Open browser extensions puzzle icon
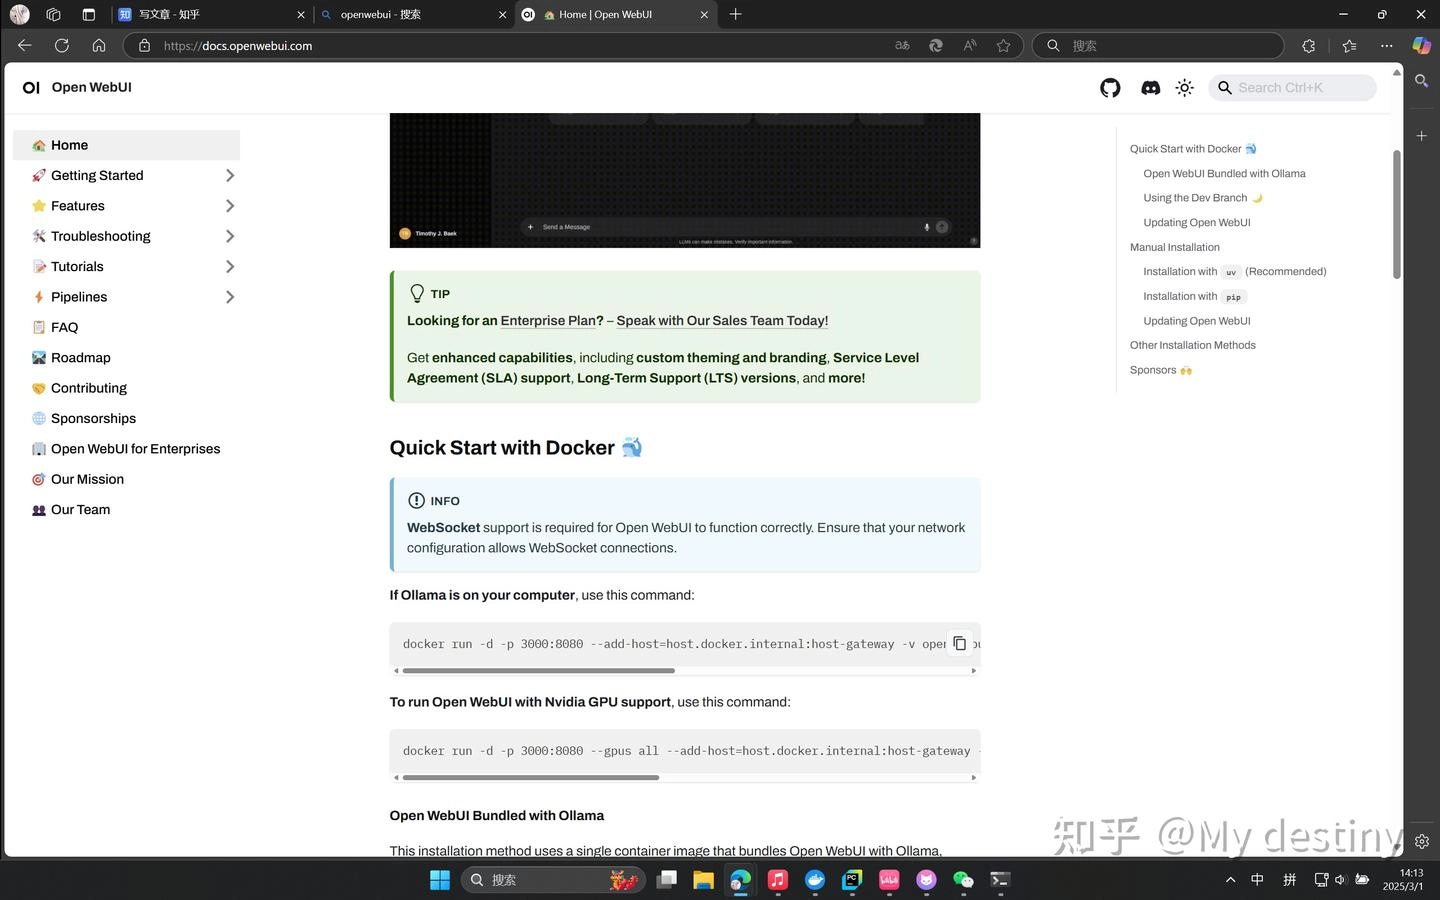Screen dimensions: 1440x900 (1309, 45)
